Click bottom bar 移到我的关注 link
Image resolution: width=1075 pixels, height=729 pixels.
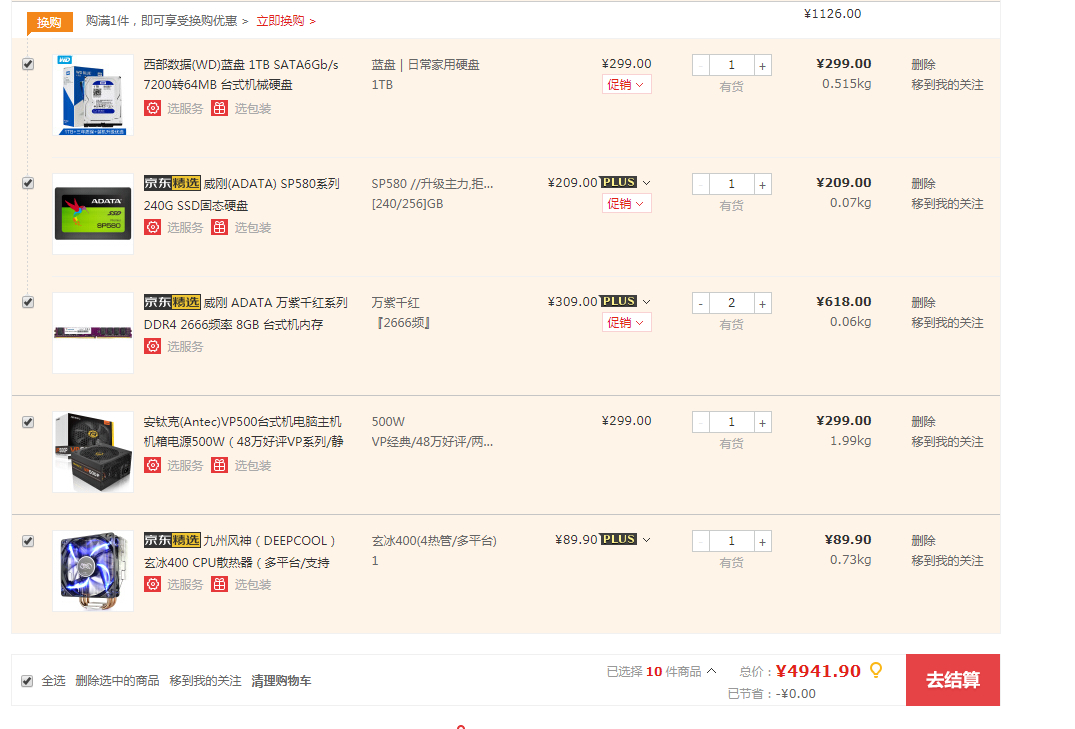click(205, 681)
